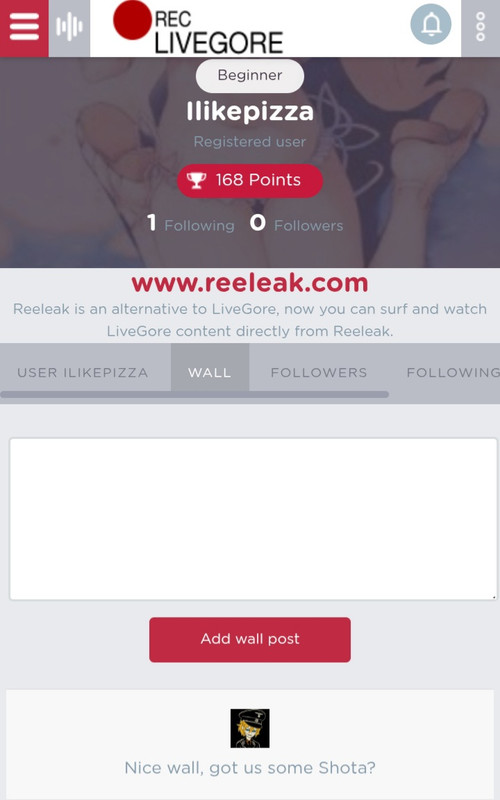This screenshot has width=500, height=800.
Task: Select the WALL tab
Action: (x=210, y=372)
